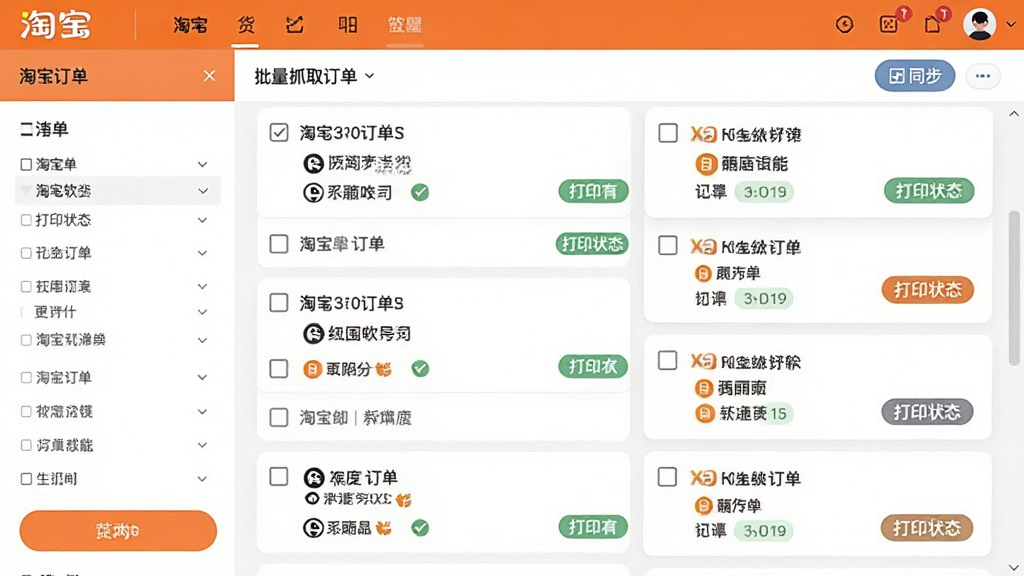
Task: Uncheck the ticked order card checkbox
Action: click(x=279, y=133)
